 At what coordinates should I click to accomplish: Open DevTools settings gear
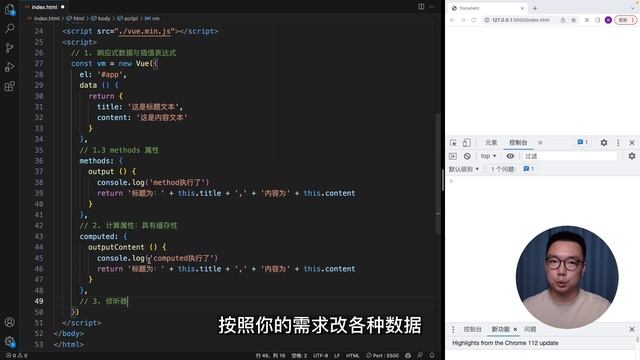pos(604,142)
